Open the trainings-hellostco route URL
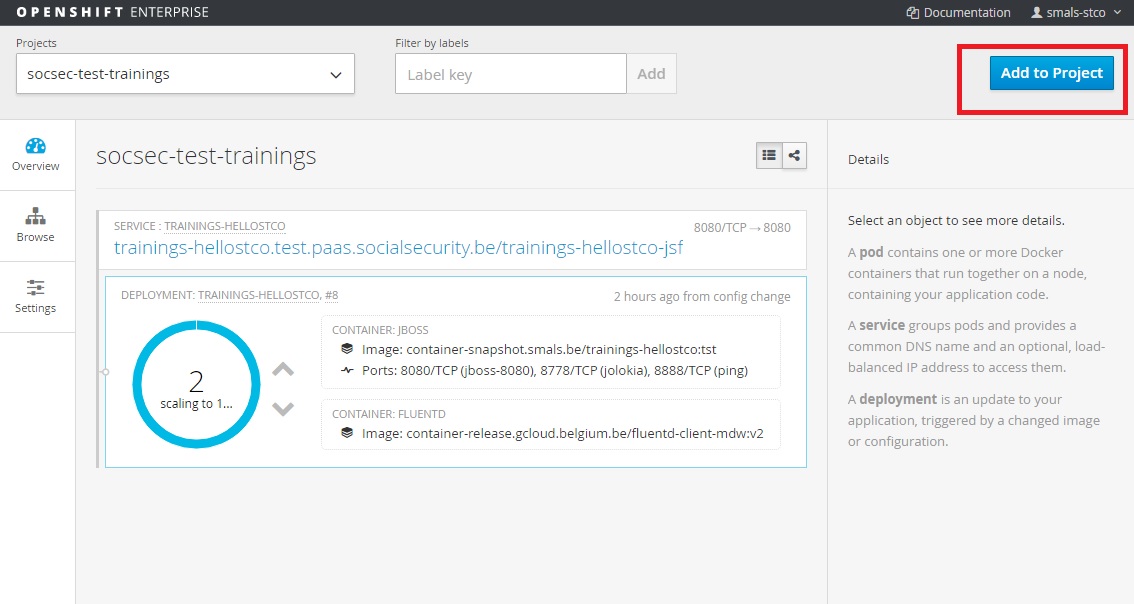This screenshot has height=604, width=1134. (x=398, y=247)
